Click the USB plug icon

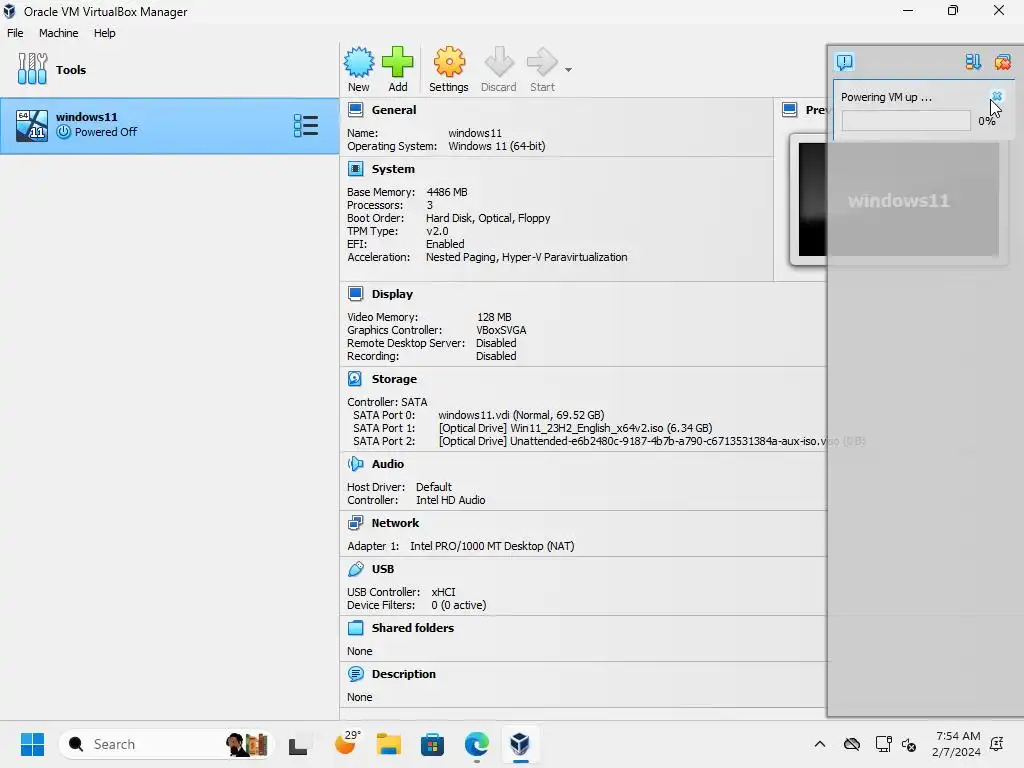[355, 569]
